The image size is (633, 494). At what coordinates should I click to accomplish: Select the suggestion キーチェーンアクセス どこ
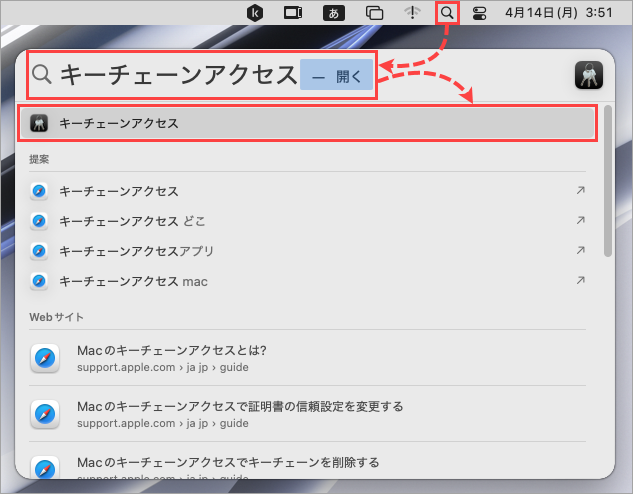(x=307, y=221)
